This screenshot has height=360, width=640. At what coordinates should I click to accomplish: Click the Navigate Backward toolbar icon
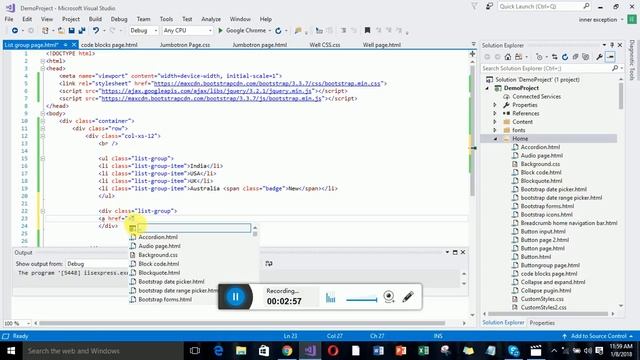[x=15, y=31]
